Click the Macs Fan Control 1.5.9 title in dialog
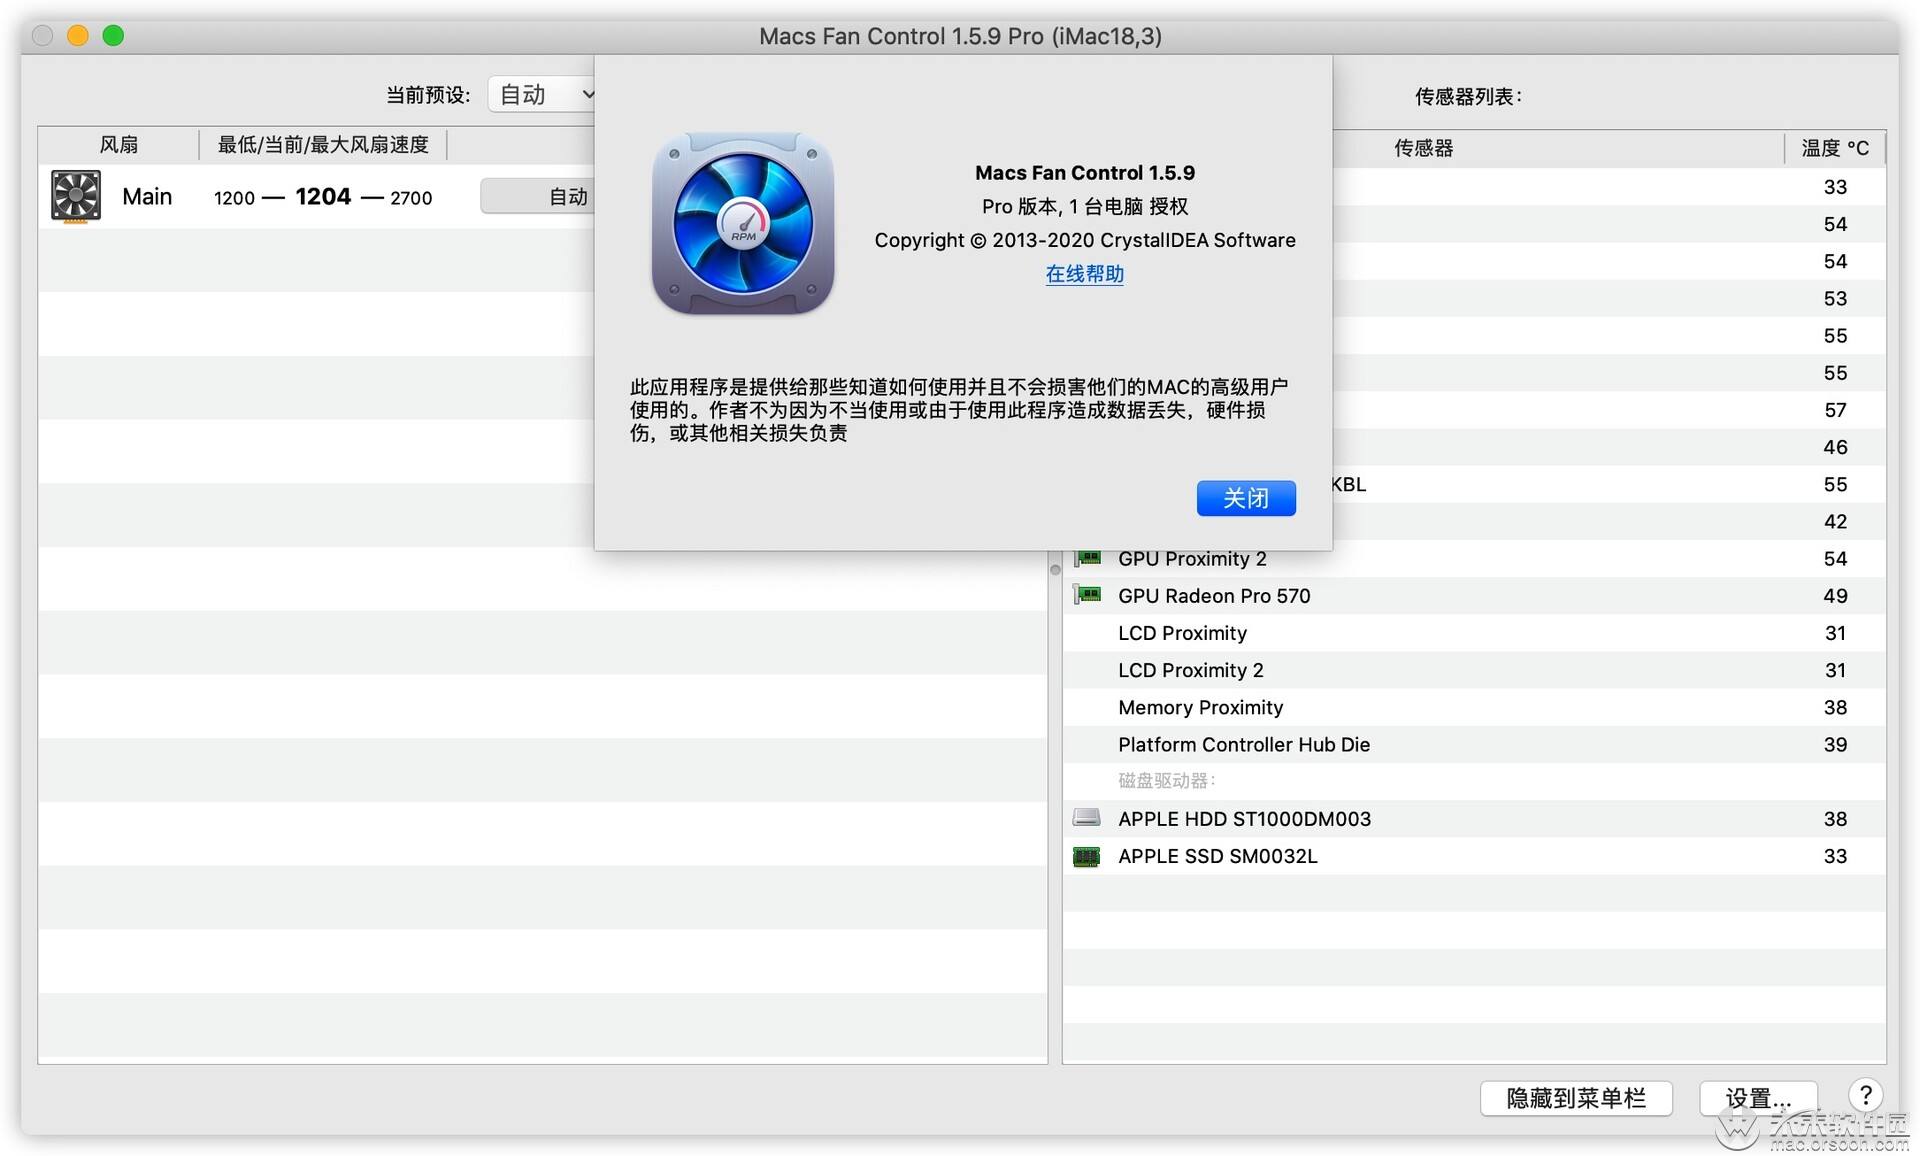The width and height of the screenshot is (1920, 1156). click(1085, 173)
